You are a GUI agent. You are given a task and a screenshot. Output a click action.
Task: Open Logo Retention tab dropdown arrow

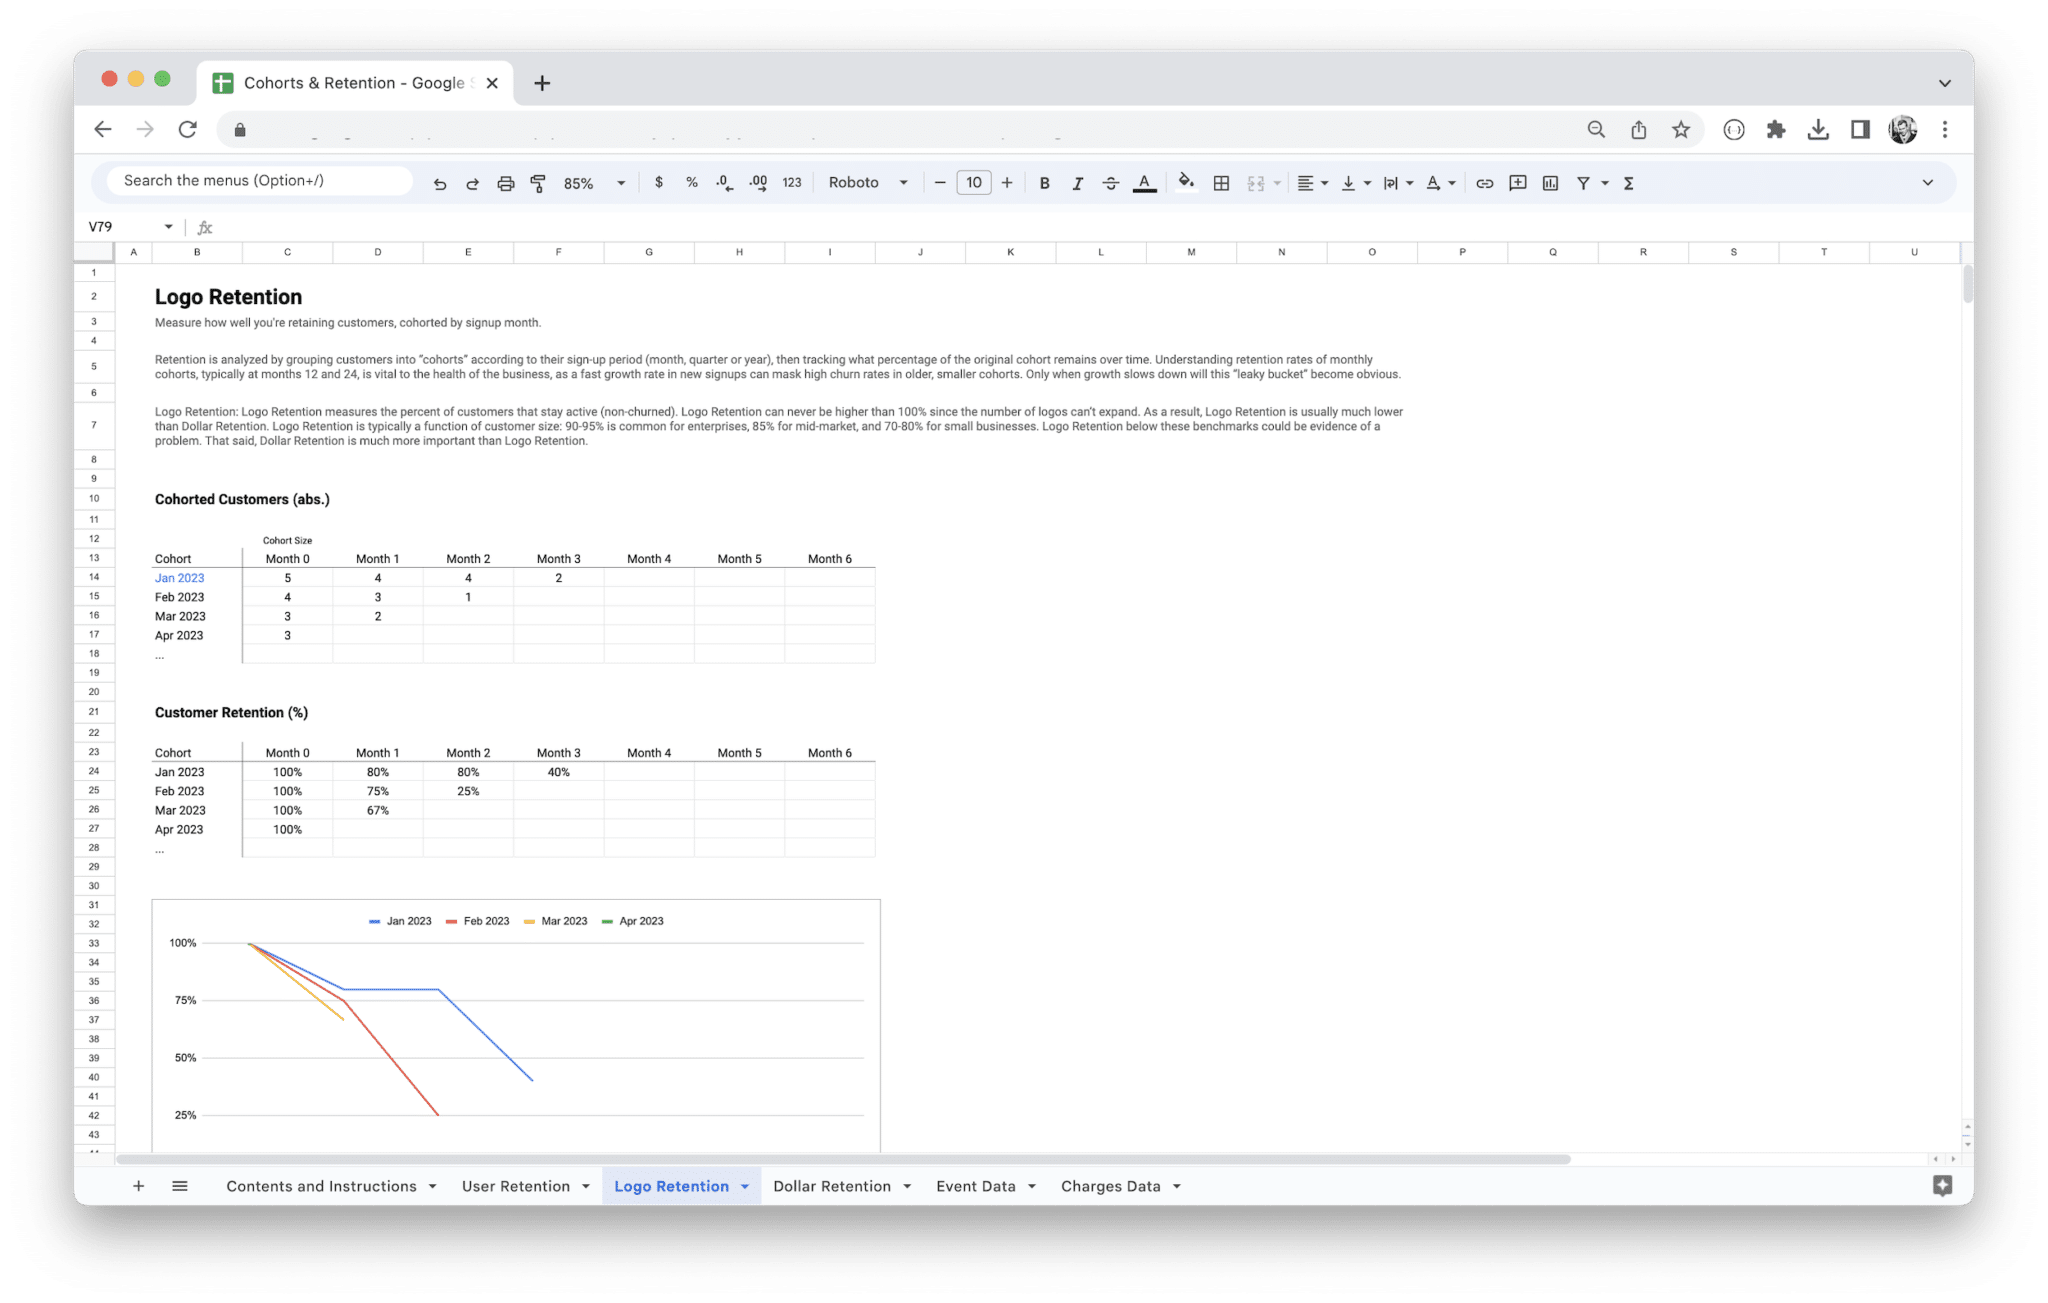click(x=744, y=1187)
